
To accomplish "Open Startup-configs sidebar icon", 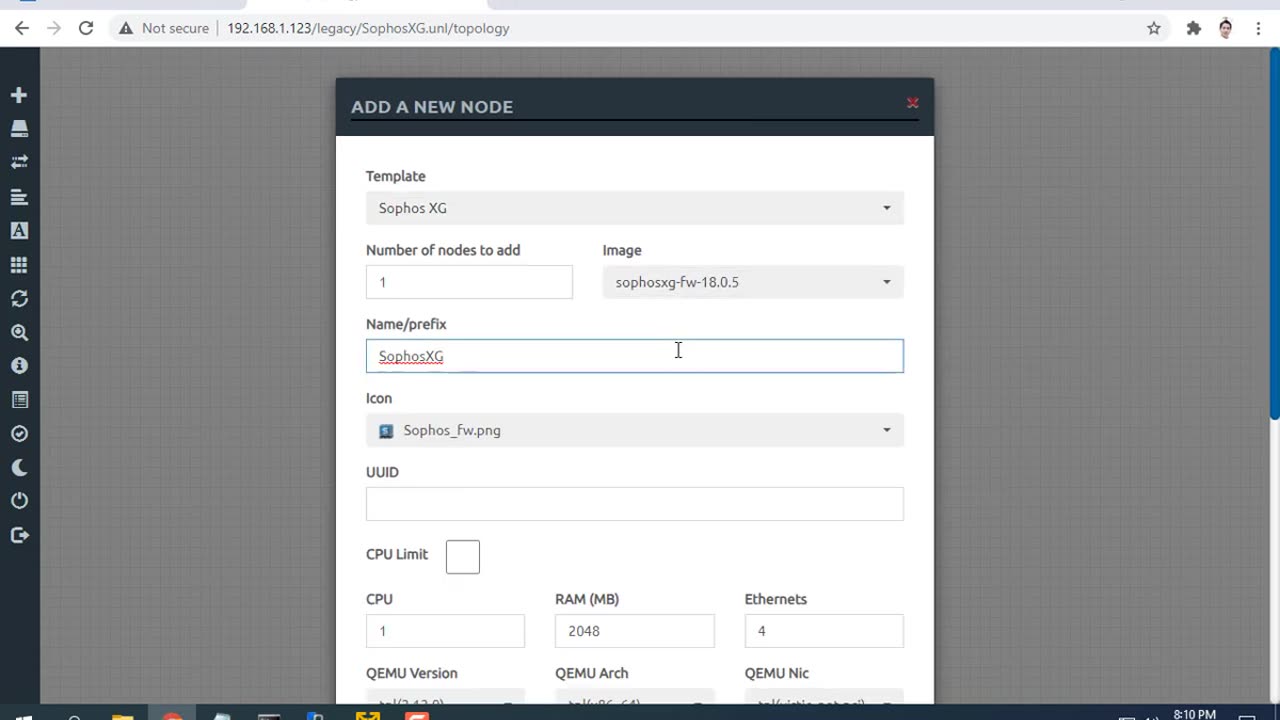I will [x=19, y=197].
